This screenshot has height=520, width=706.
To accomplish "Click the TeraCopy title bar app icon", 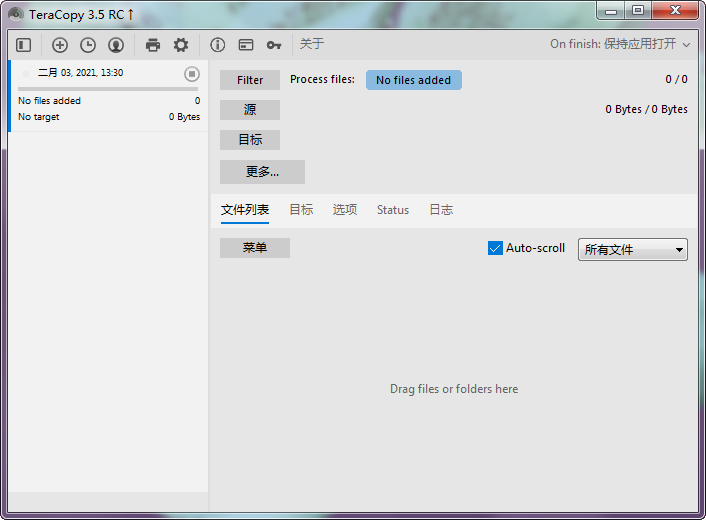I will pos(16,14).
